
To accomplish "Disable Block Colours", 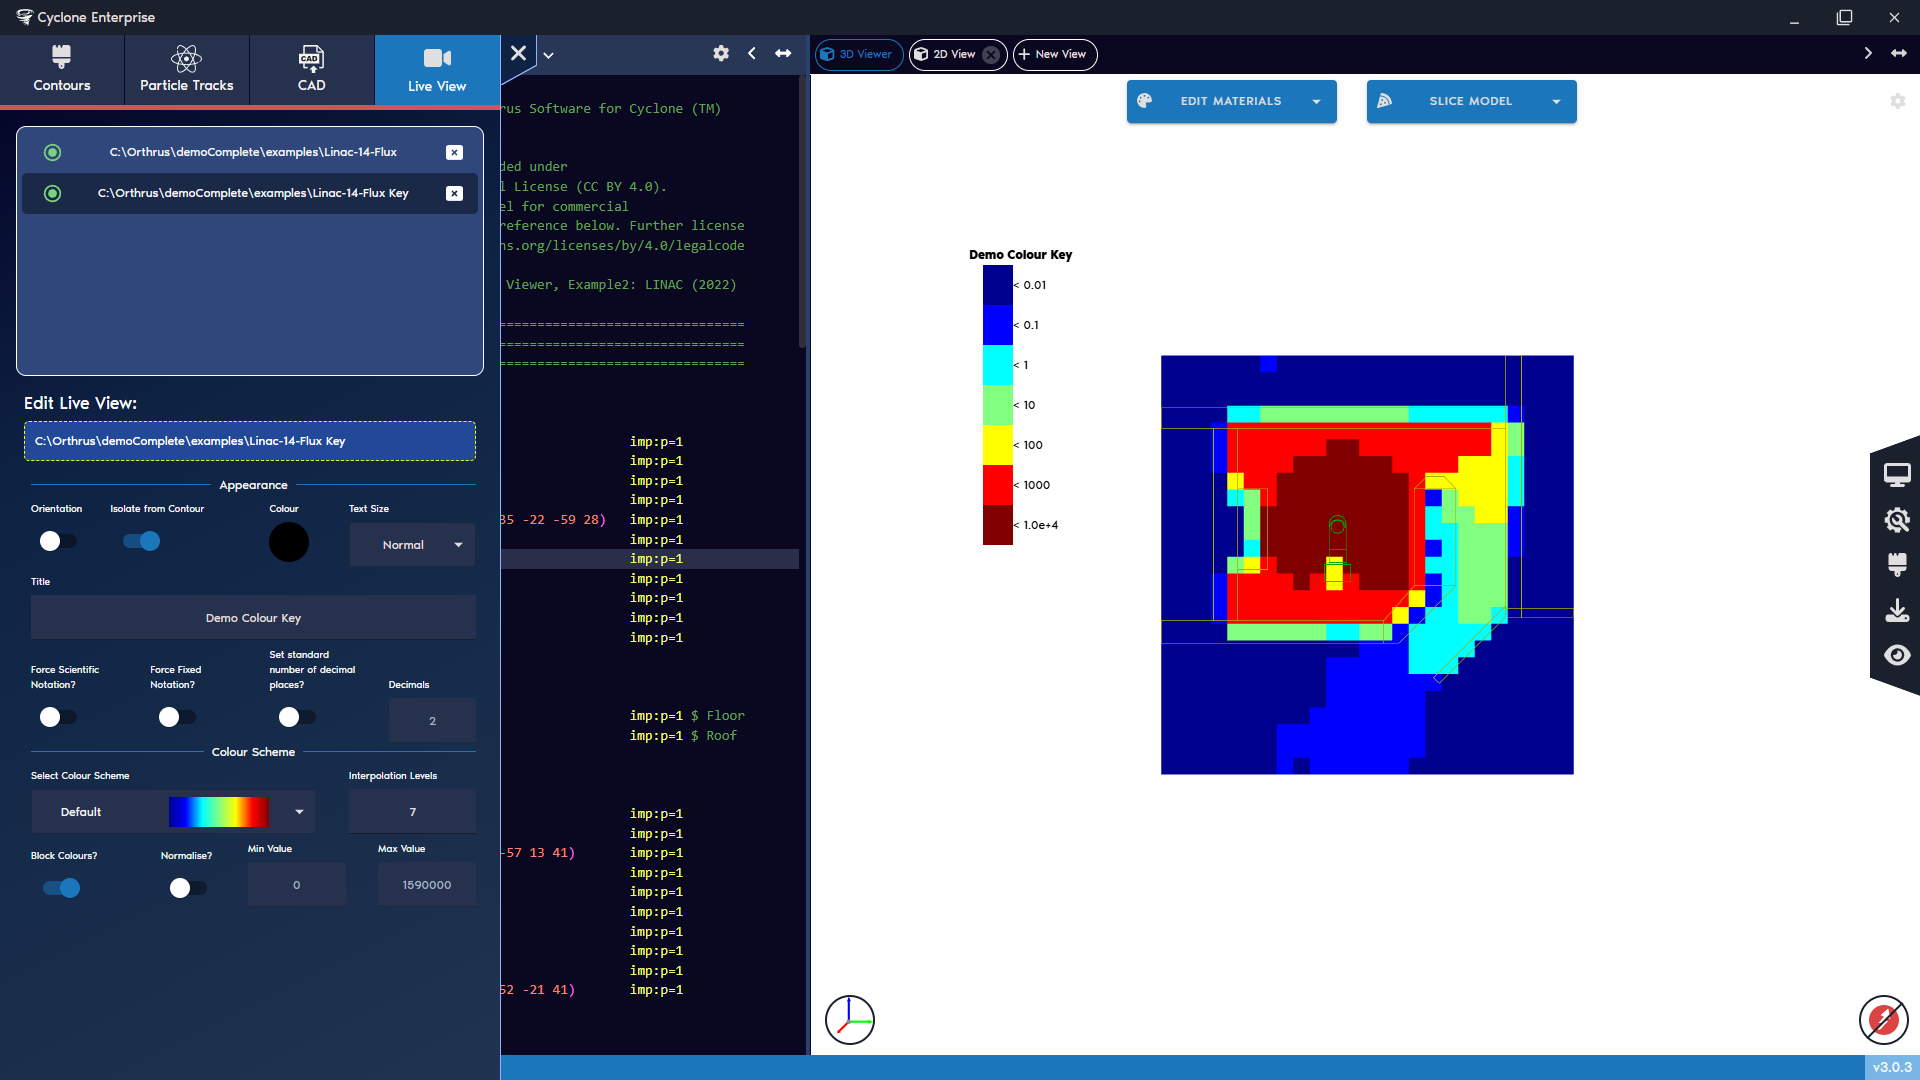I will coord(62,888).
